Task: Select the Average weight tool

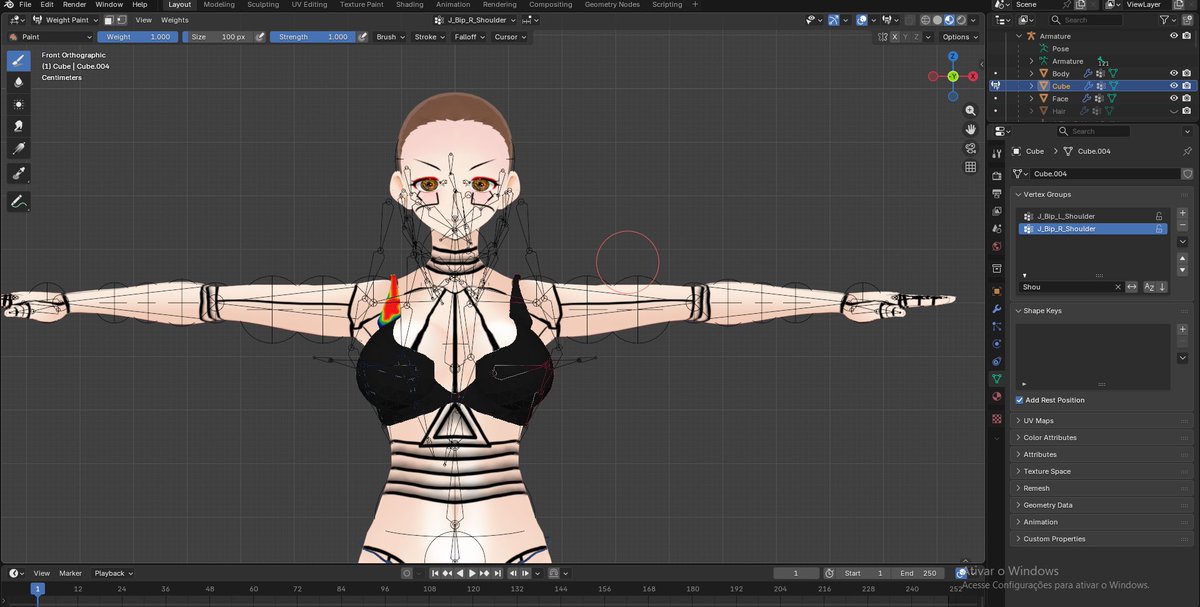Action: click(x=18, y=104)
